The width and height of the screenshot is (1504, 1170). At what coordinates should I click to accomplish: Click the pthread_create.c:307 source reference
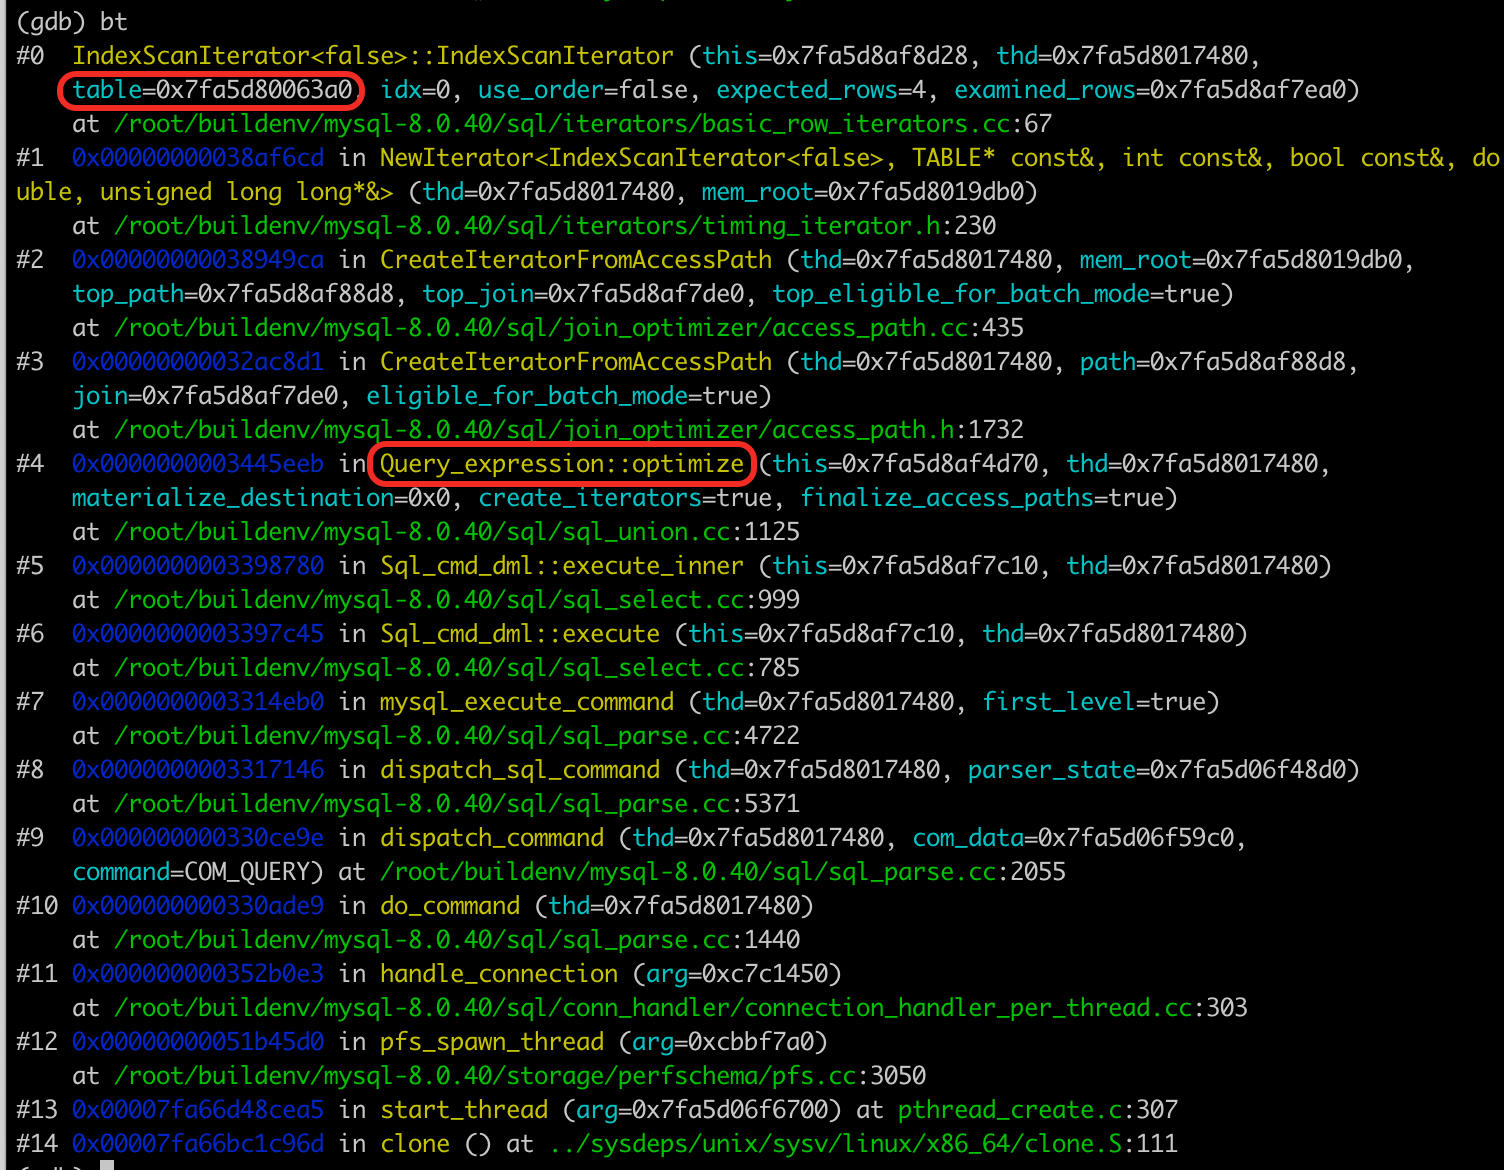1037,1110
